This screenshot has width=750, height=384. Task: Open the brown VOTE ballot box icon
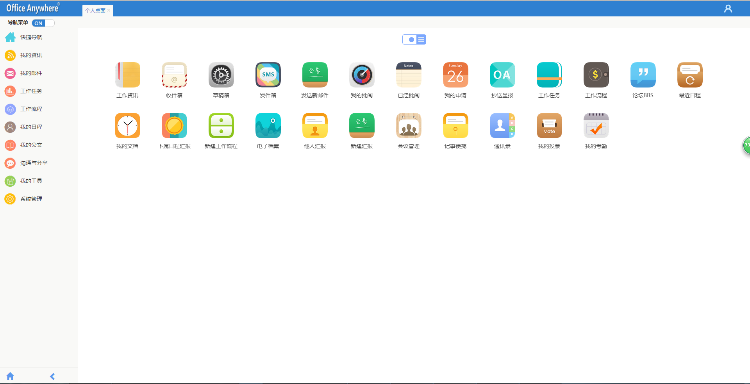pos(549,125)
